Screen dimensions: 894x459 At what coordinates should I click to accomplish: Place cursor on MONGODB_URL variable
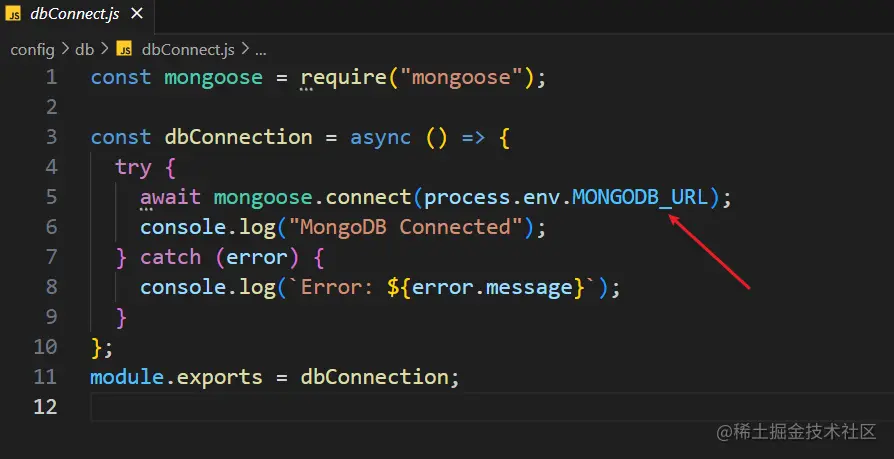point(640,197)
